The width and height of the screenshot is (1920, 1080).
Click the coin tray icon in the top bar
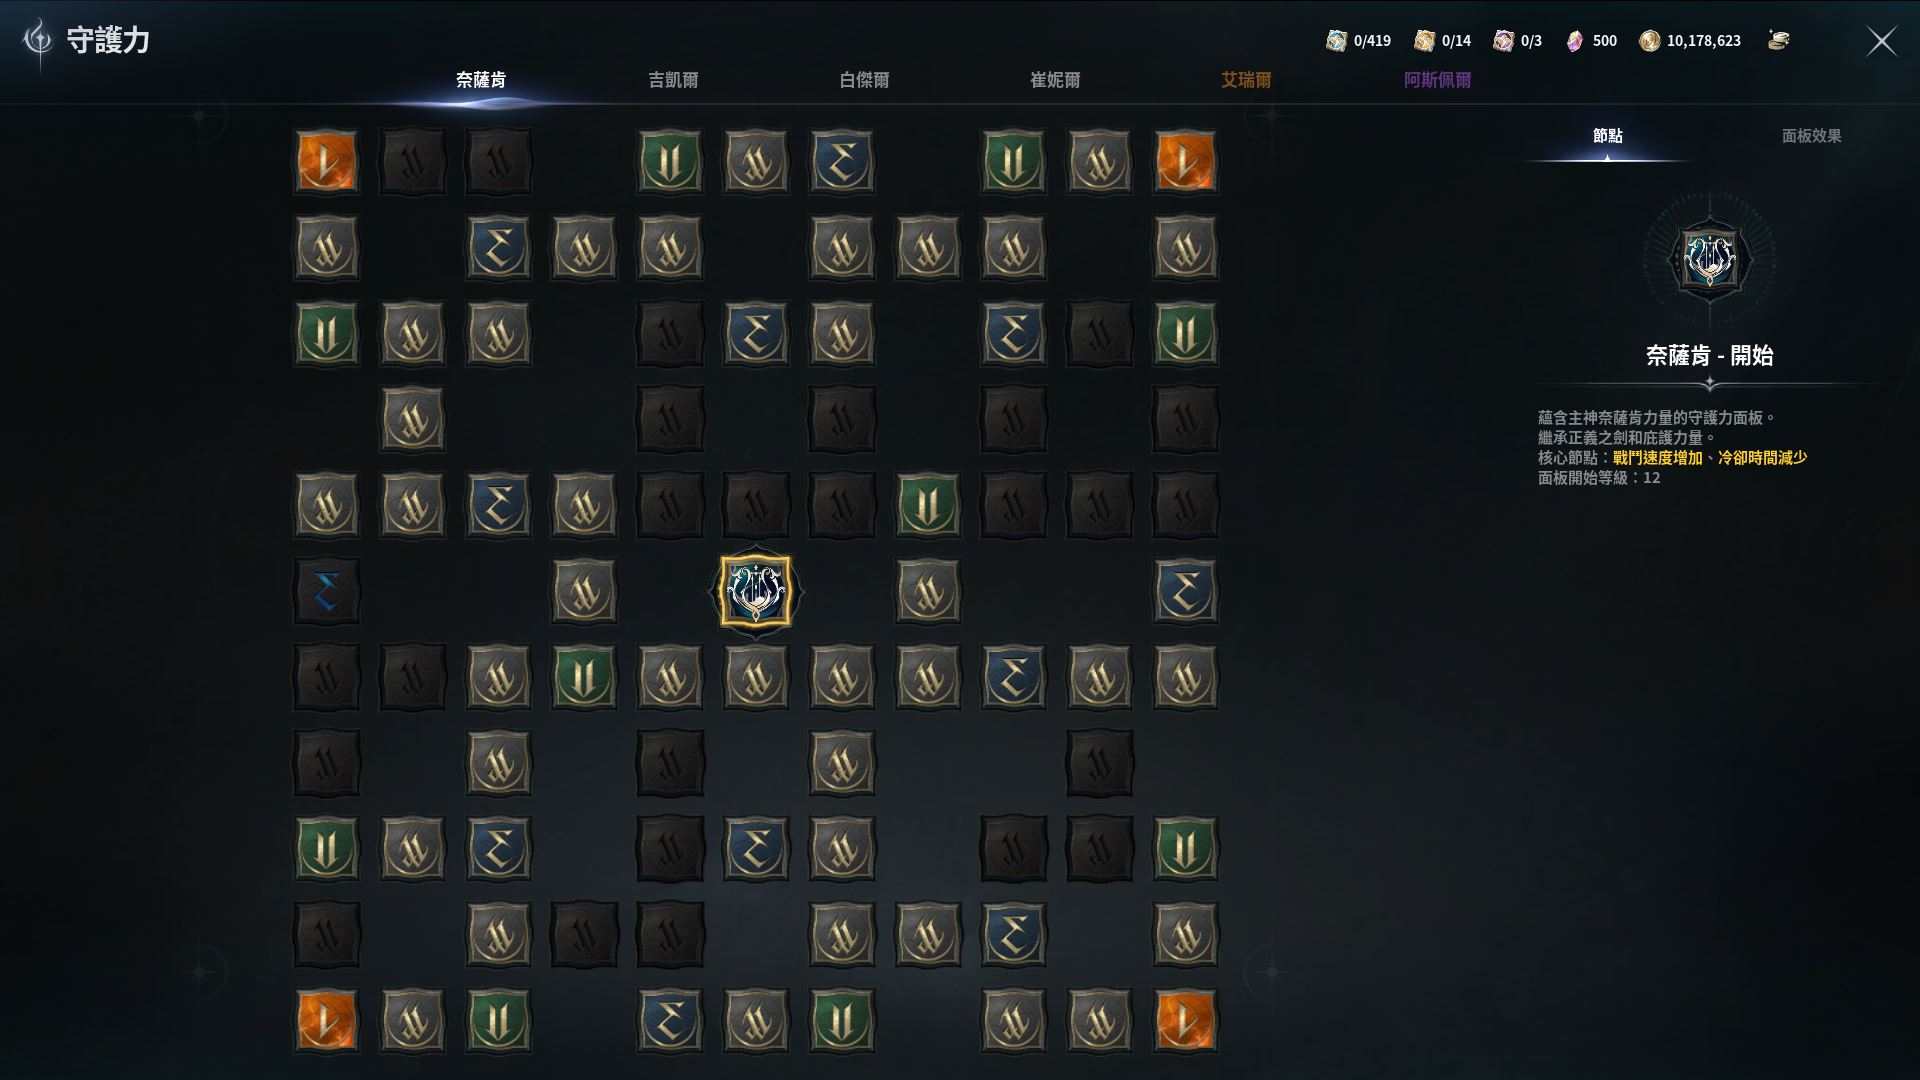pyautogui.click(x=1778, y=40)
